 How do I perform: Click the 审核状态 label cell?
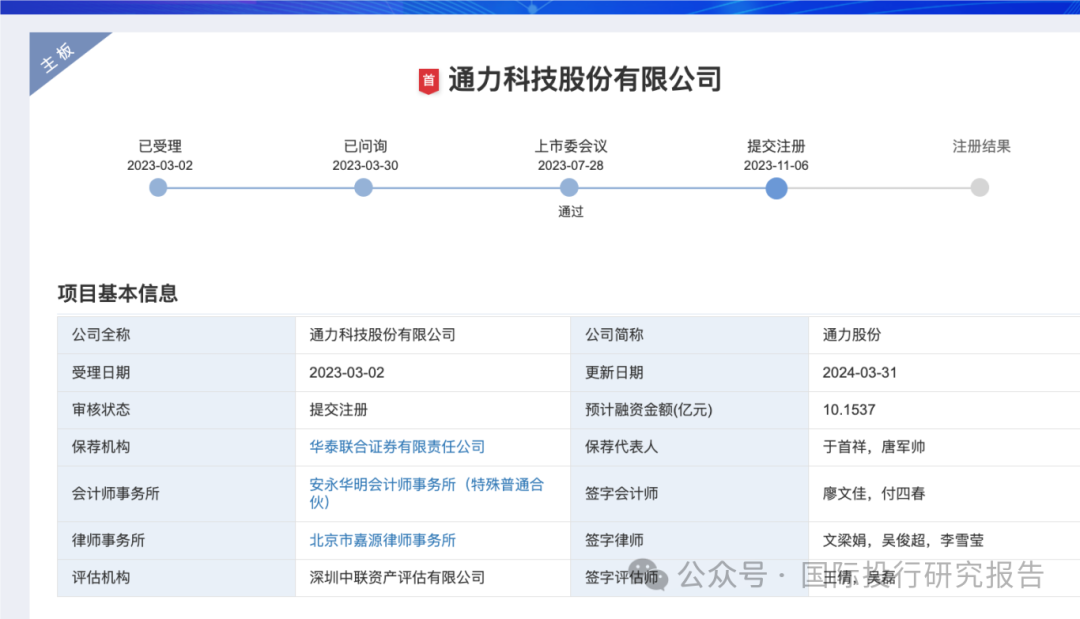click(x=176, y=410)
